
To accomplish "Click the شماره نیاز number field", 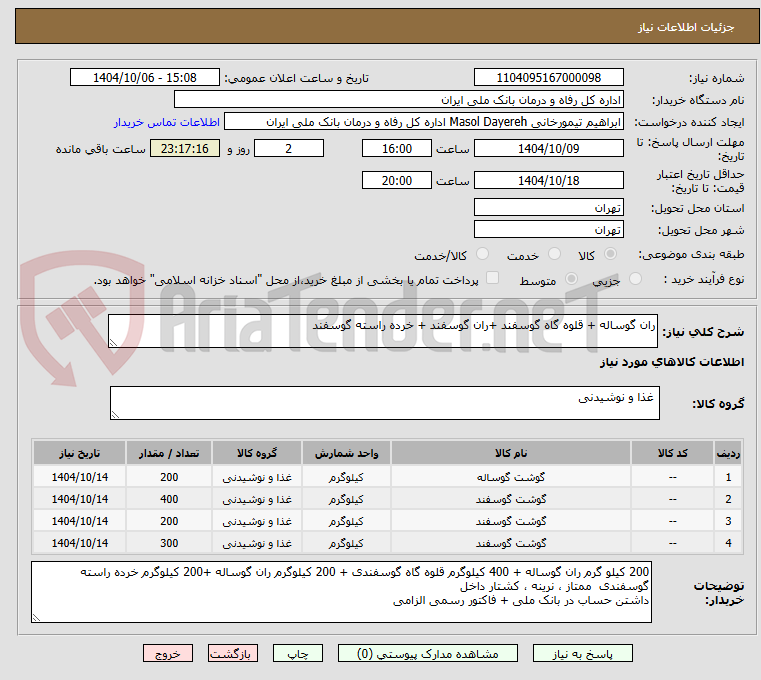I will 548,78.
